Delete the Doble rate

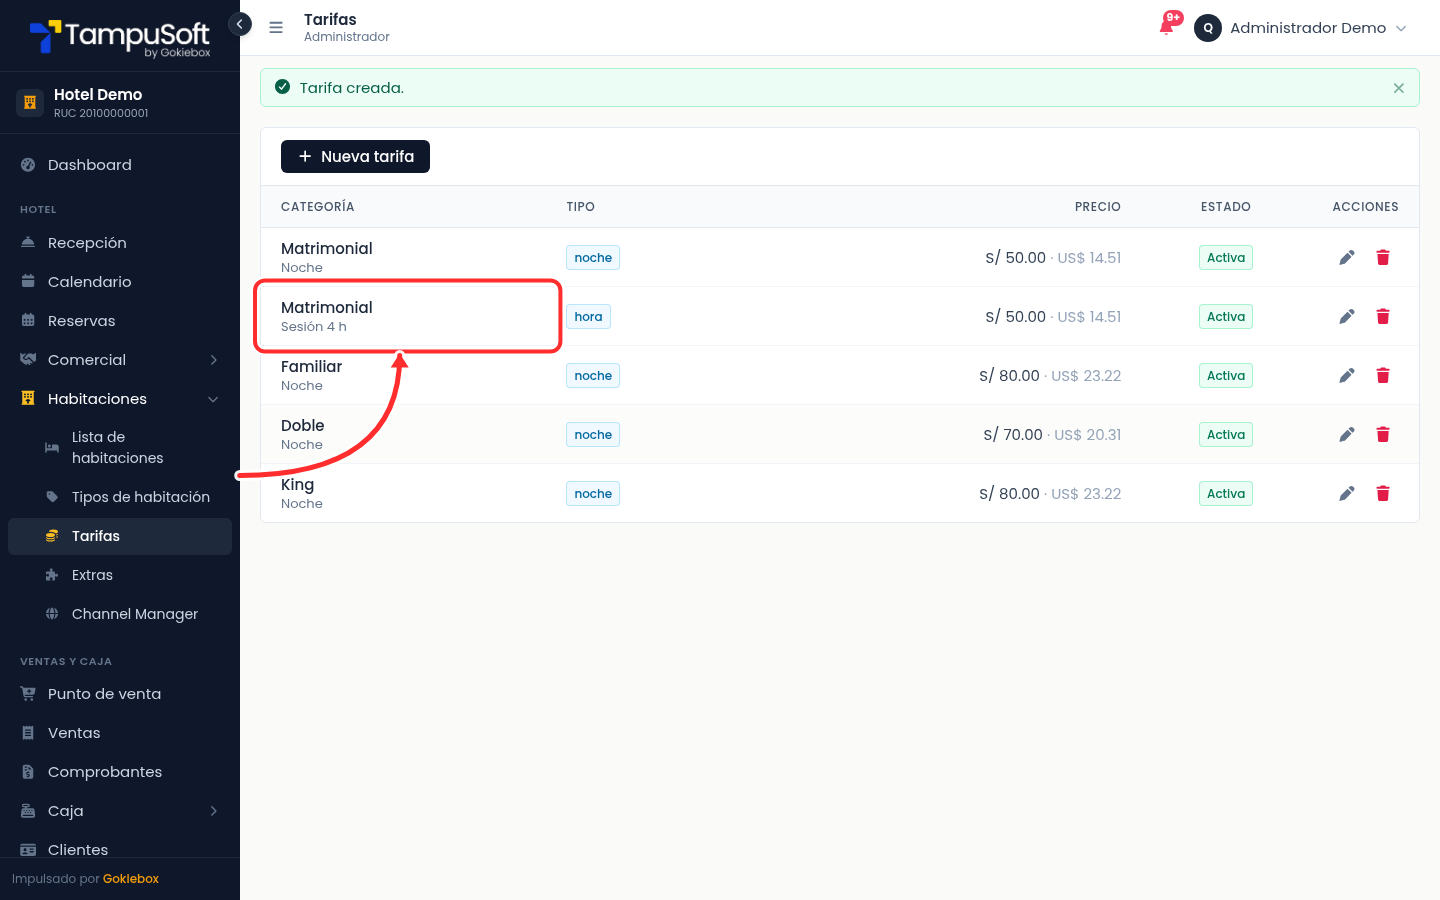[1383, 435]
